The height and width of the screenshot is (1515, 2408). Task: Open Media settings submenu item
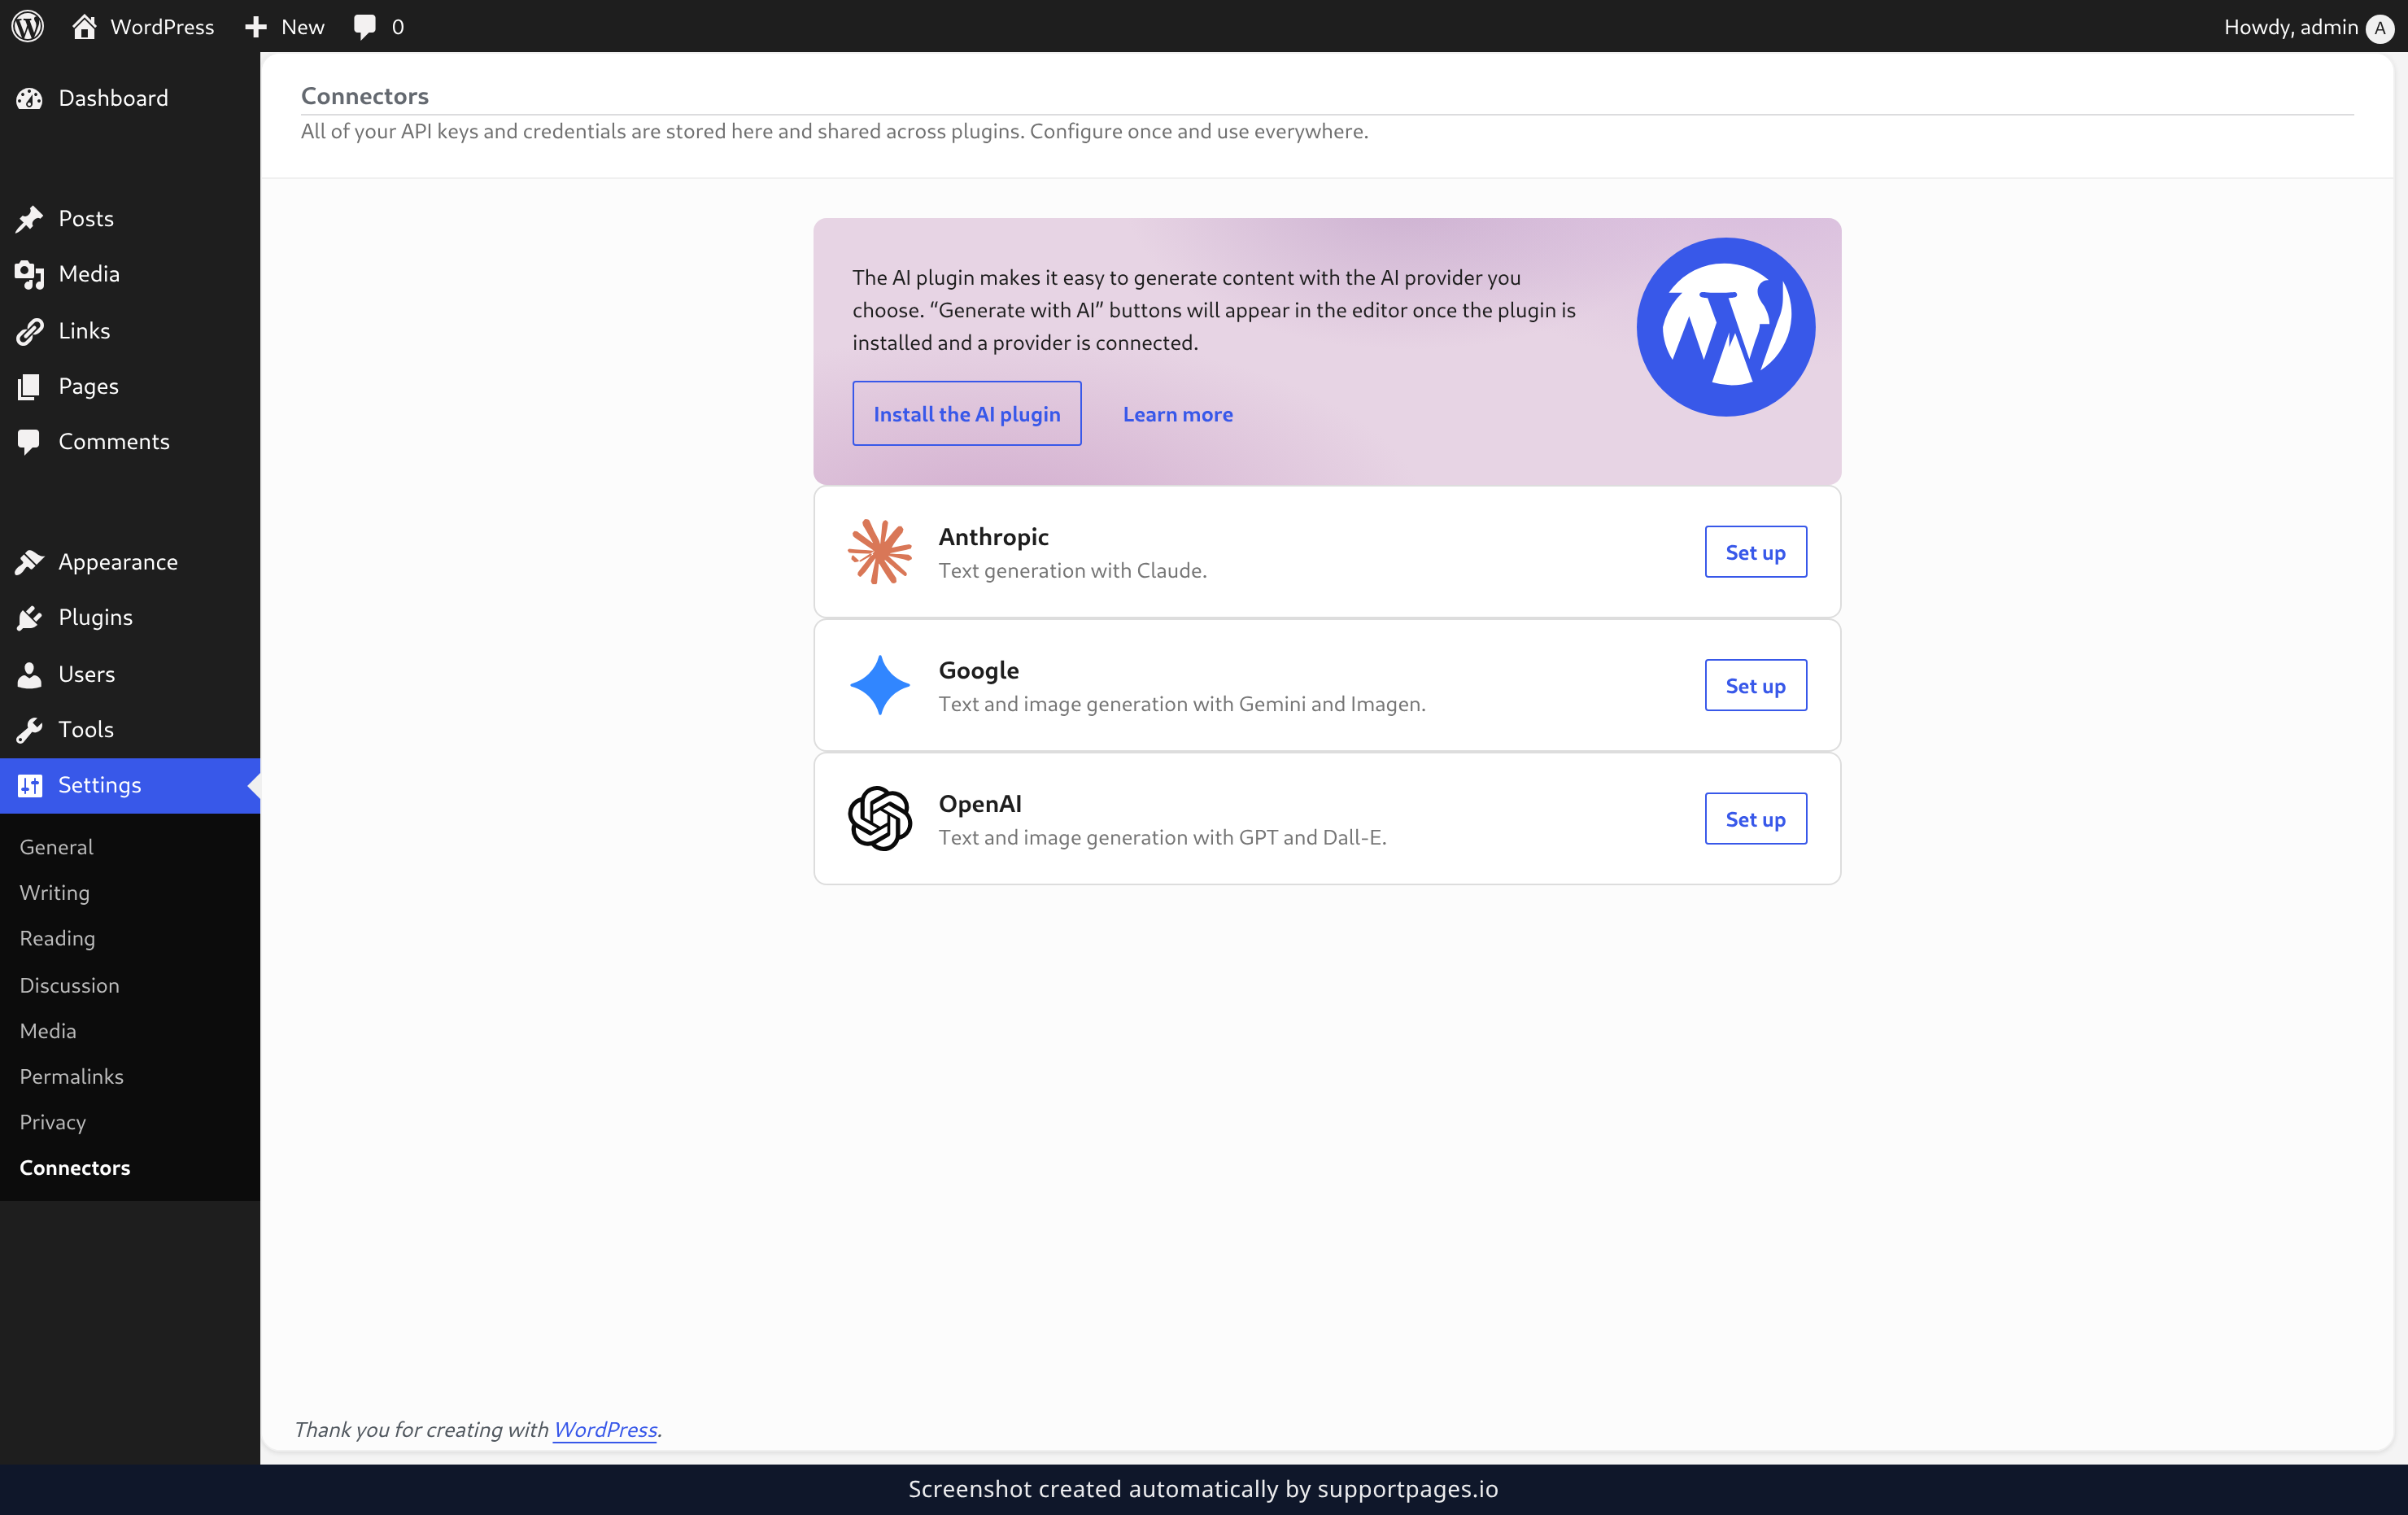click(48, 1030)
